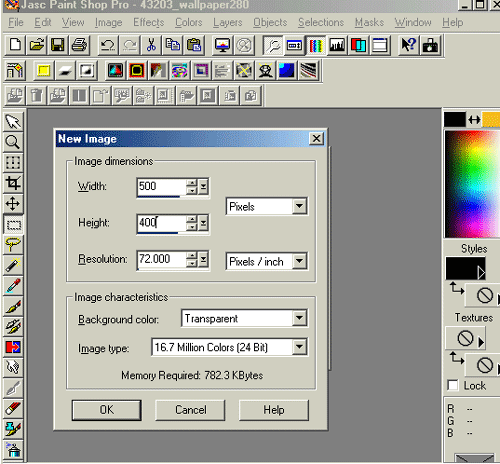Open the Selections menu
The height and width of the screenshot is (464, 500).
[321, 22]
